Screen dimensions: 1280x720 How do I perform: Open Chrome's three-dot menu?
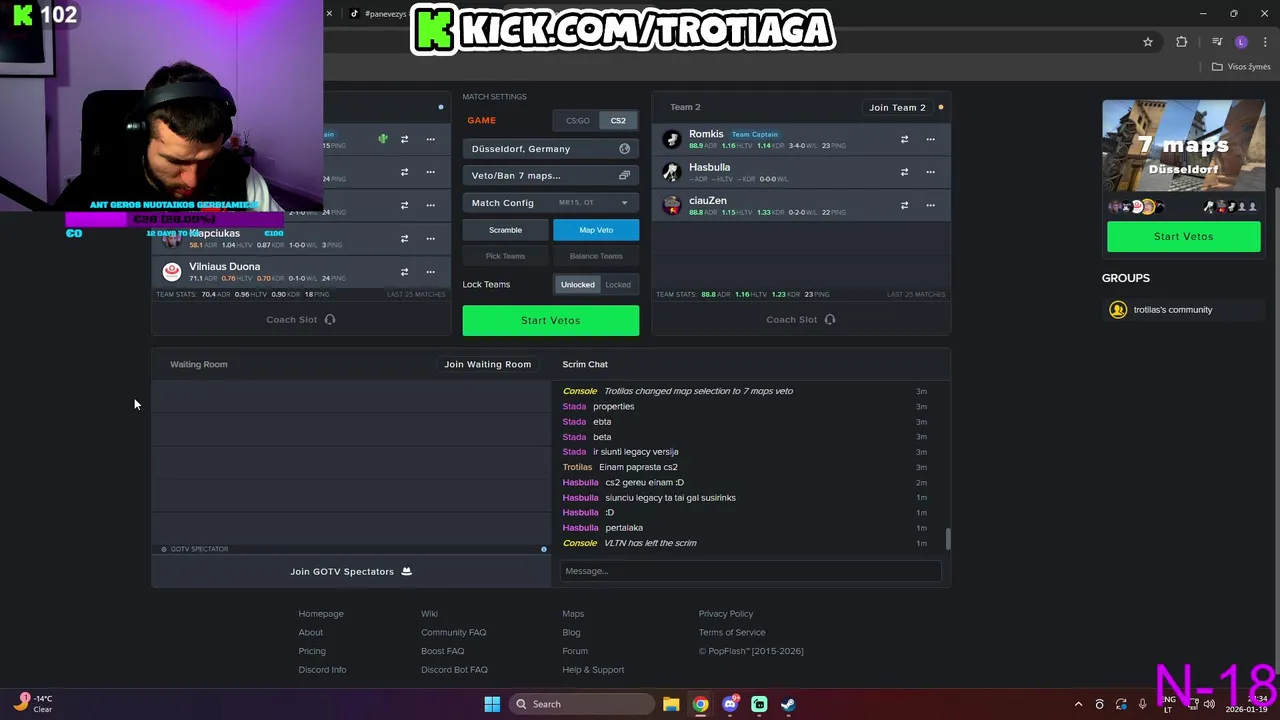1266,42
